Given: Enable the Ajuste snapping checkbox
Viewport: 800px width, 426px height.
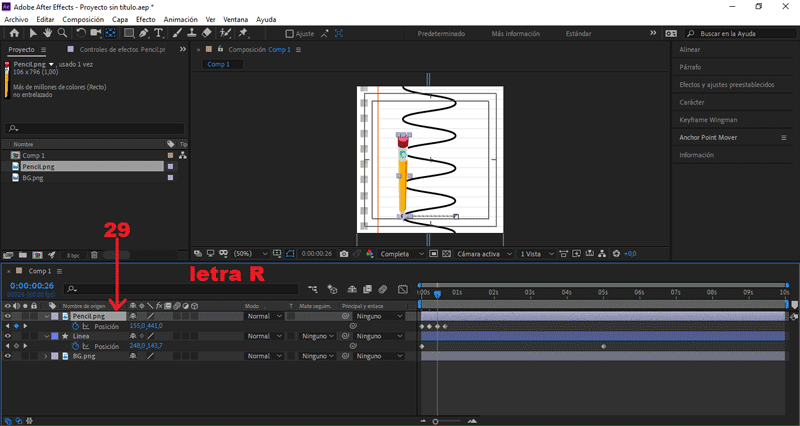Looking at the screenshot, I should (x=290, y=33).
